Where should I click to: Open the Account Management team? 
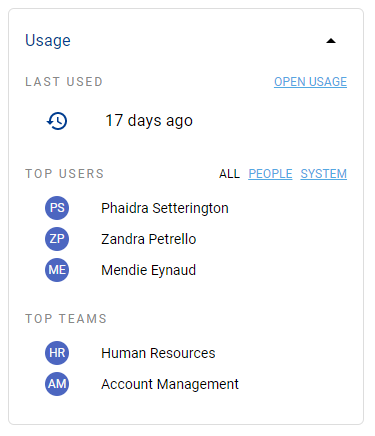point(170,384)
